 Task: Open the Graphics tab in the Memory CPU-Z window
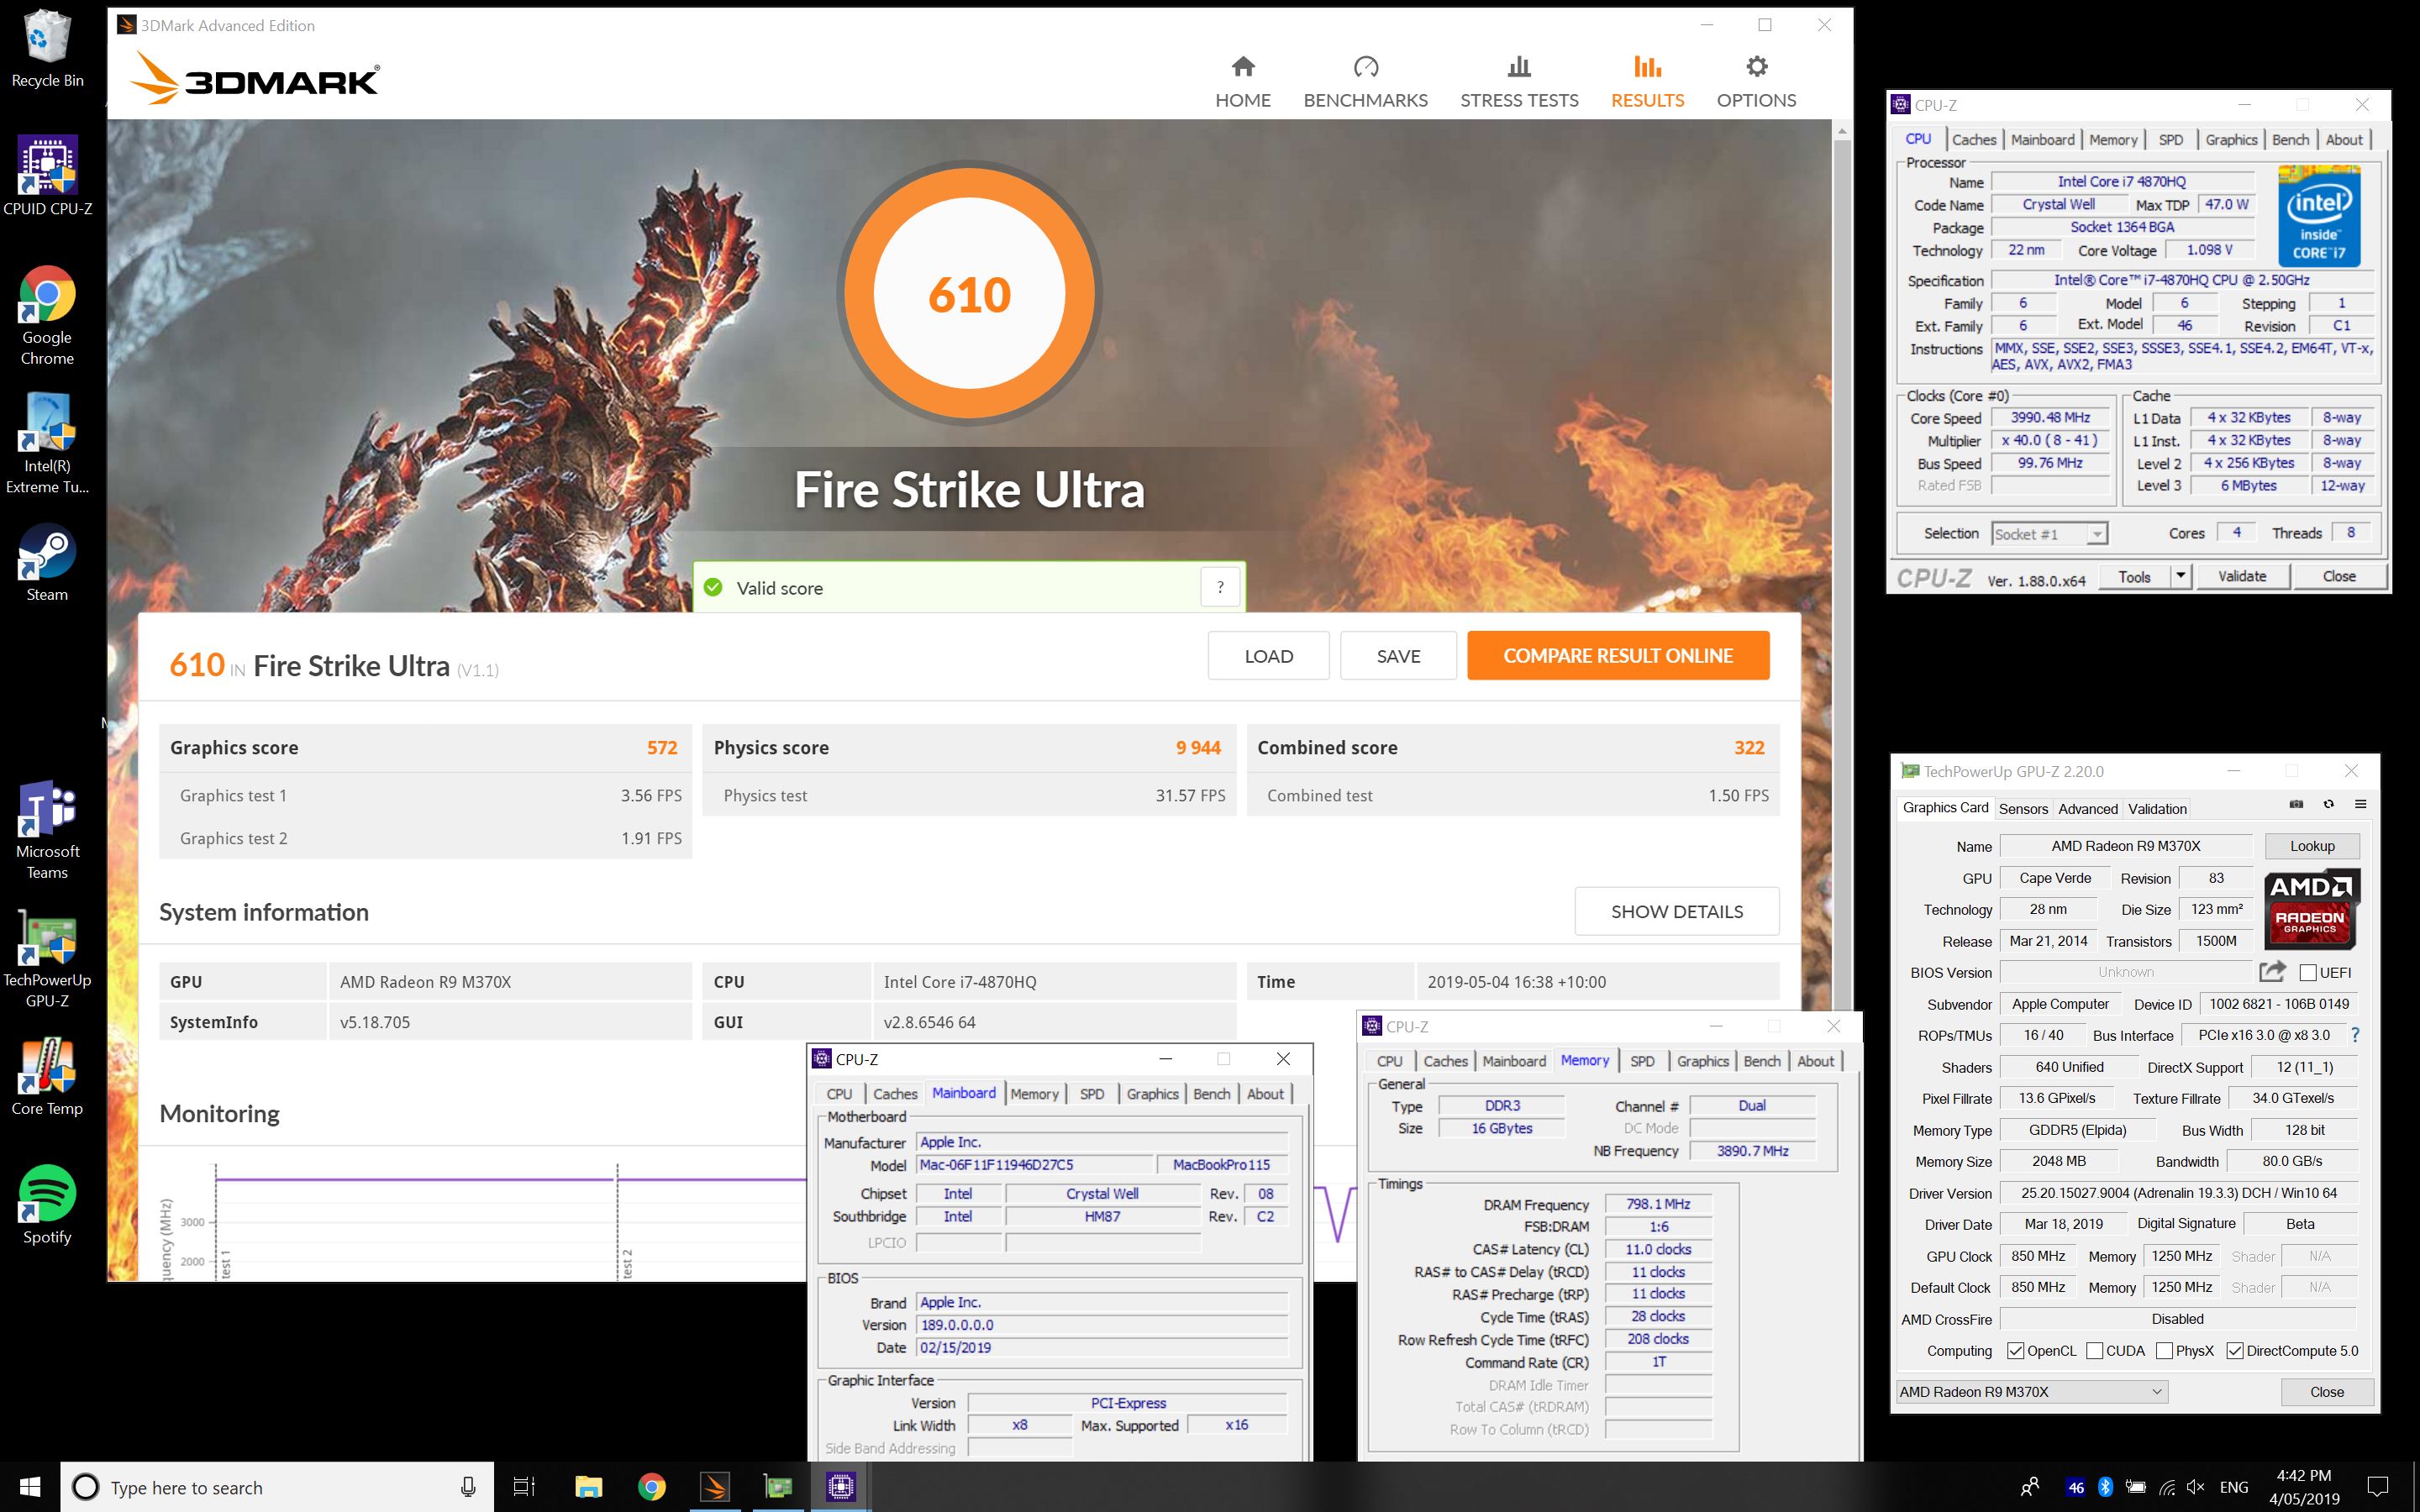1703,1061
